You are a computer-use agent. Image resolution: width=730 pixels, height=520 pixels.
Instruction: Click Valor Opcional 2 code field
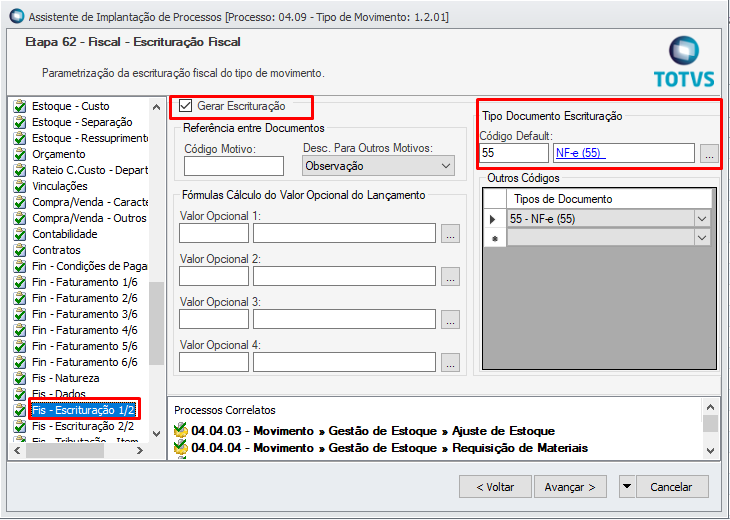[x=214, y=276]
